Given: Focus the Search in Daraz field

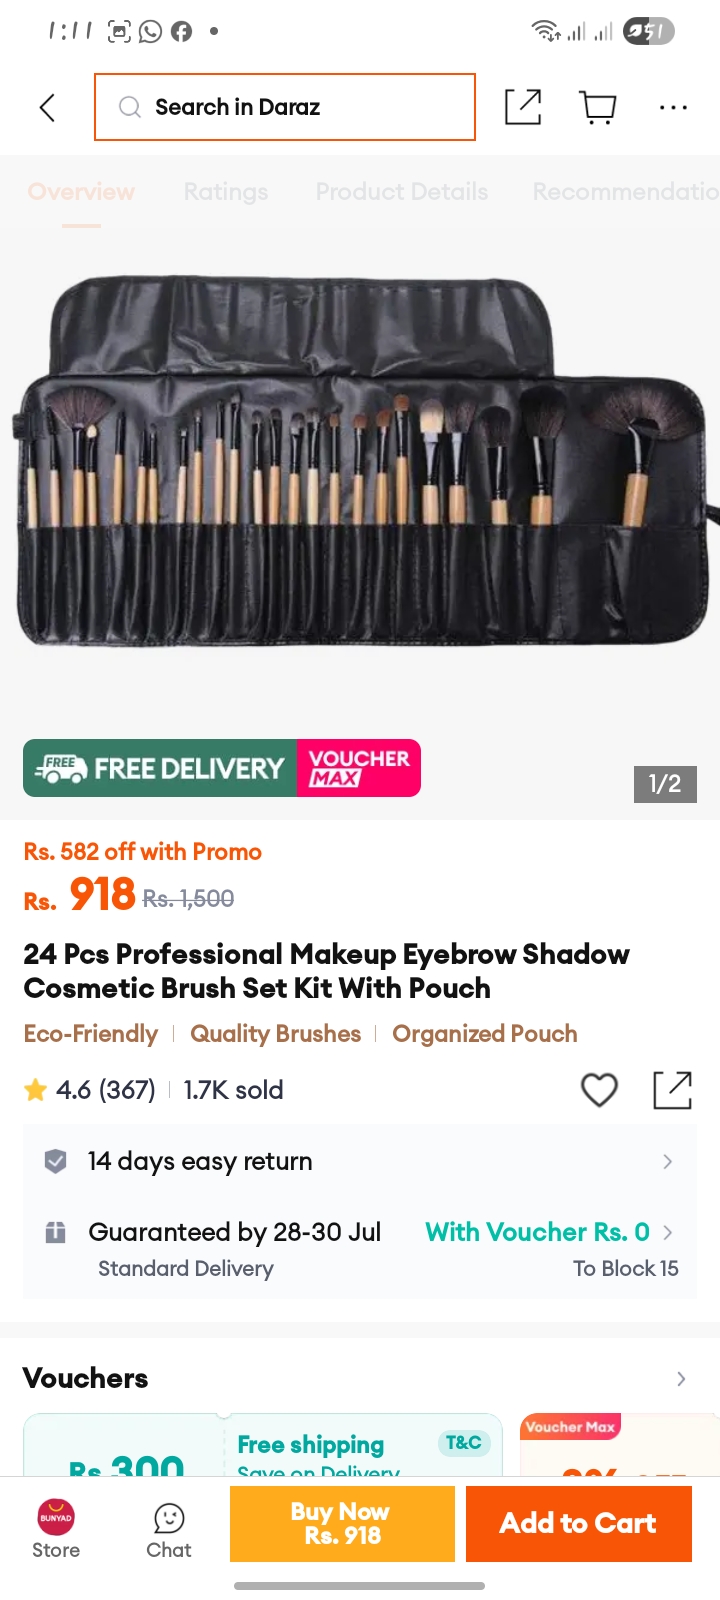Looking at the screenshot, I should 285,107.
